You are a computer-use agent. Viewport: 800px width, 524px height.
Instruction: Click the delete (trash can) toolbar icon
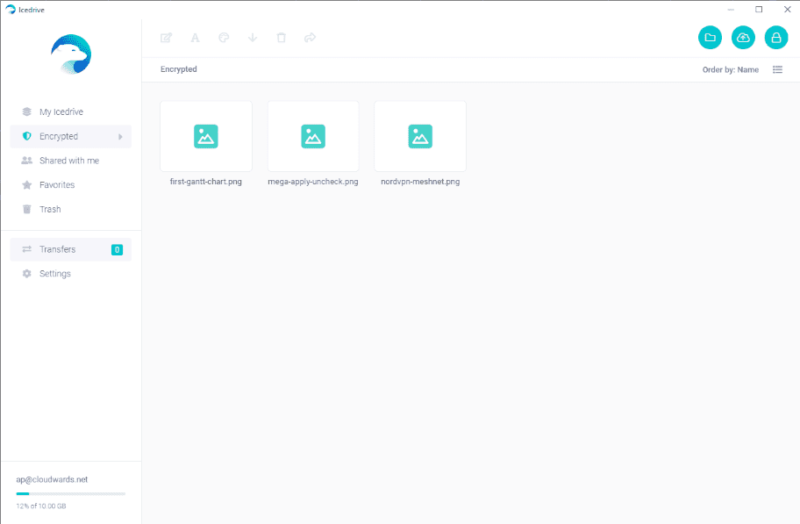[281, 38]
